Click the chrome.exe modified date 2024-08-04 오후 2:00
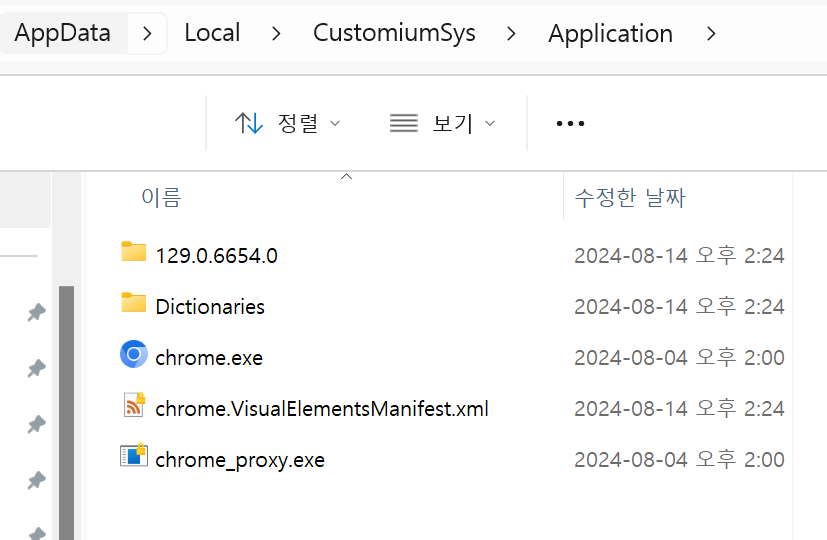 tap(679, 358)
